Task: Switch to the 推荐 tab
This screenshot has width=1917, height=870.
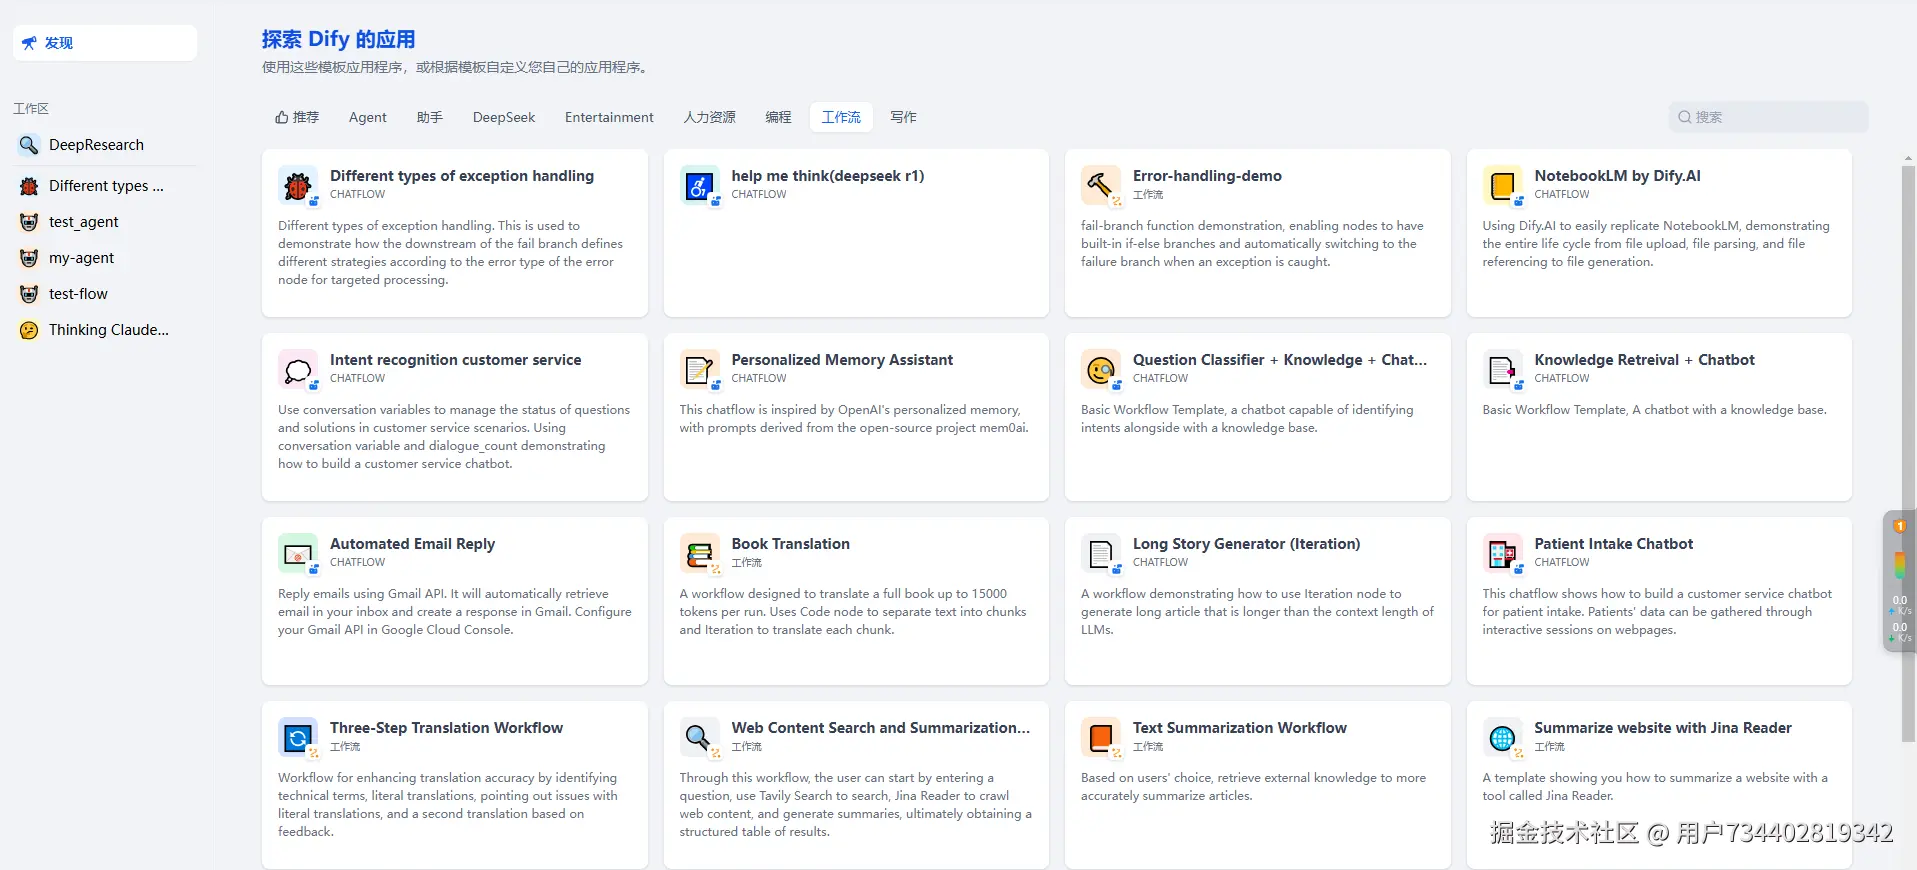Action: pos(297,117)
